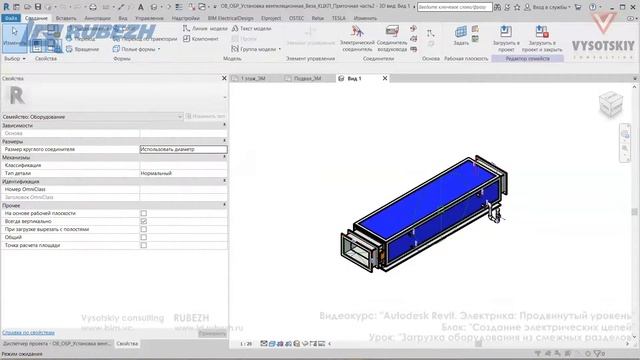Toggle 'Точка расчета площади' checkbox

pos(144,245)
